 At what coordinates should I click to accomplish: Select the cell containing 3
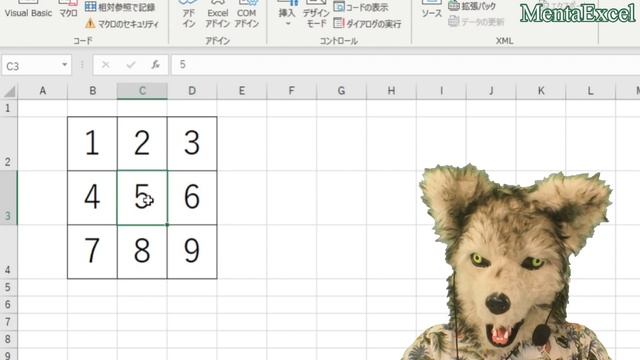192,144
